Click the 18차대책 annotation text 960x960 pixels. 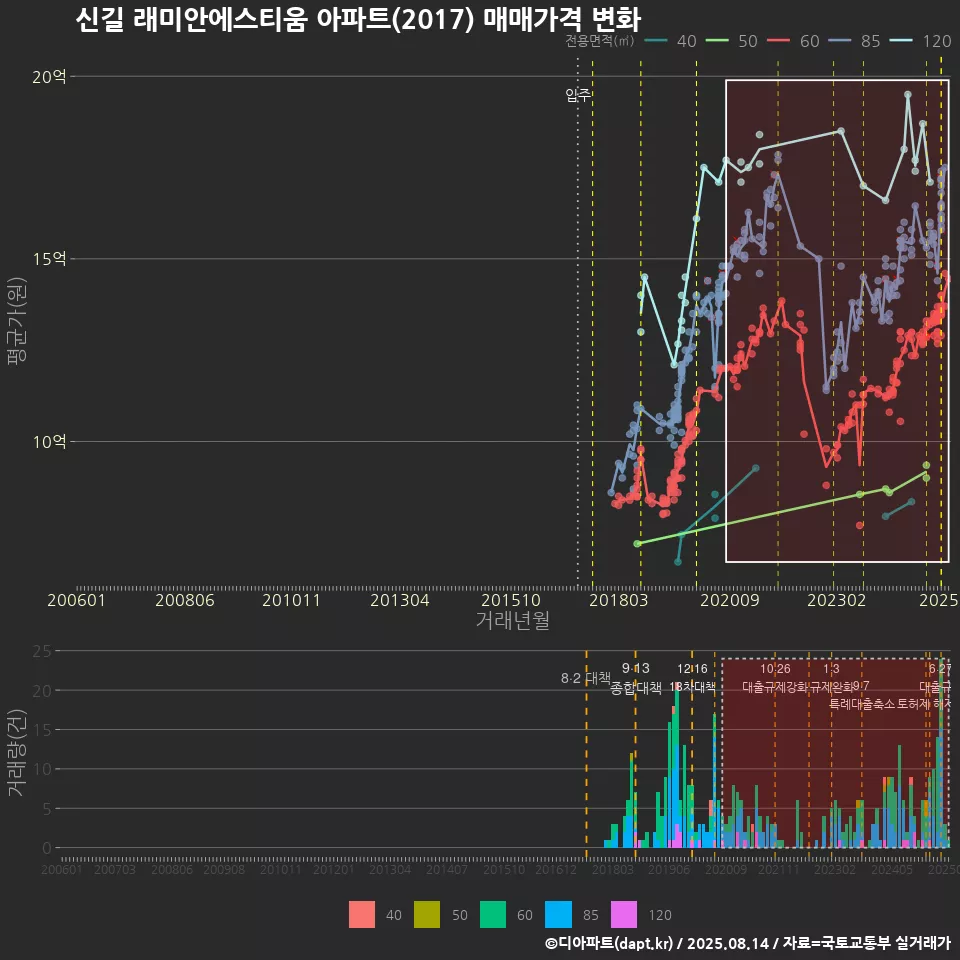pyautogui.click(x=692, y=687)
